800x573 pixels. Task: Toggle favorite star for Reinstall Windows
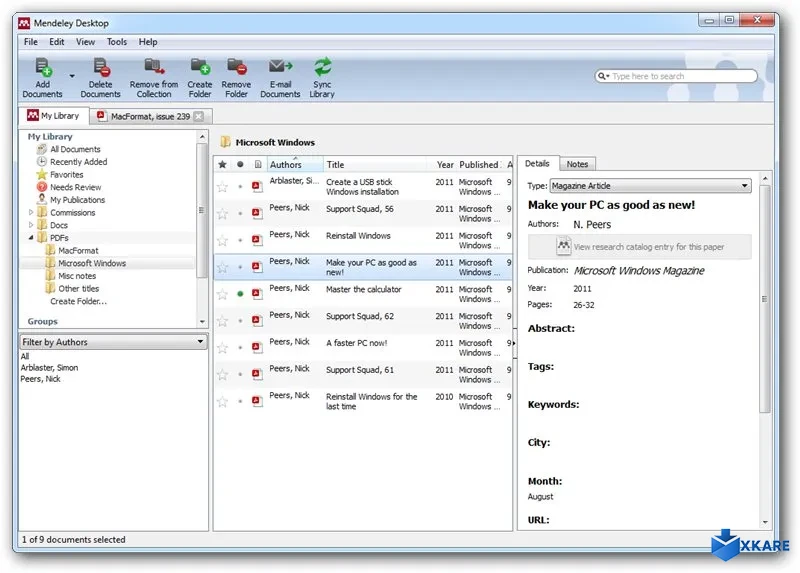click(x=223, y=240)
